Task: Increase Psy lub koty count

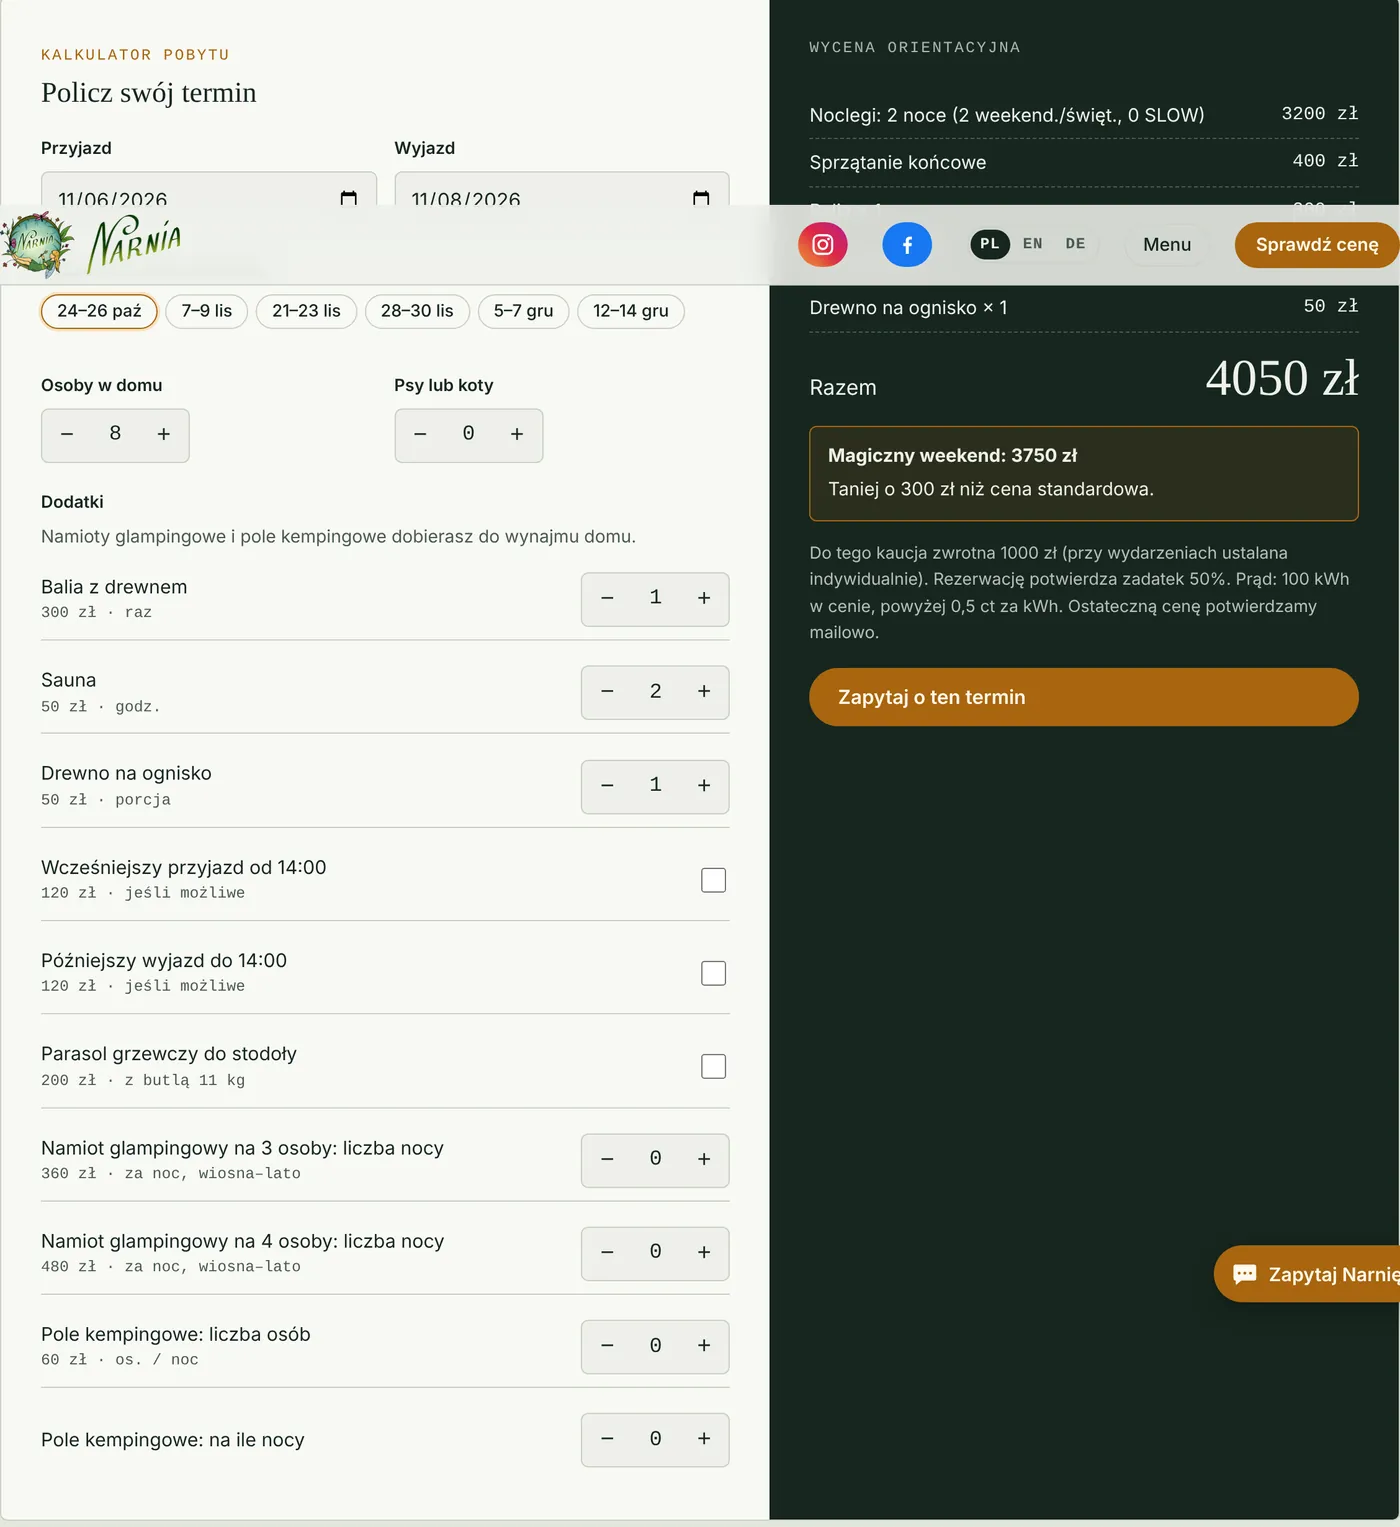Action: point(517,435)
